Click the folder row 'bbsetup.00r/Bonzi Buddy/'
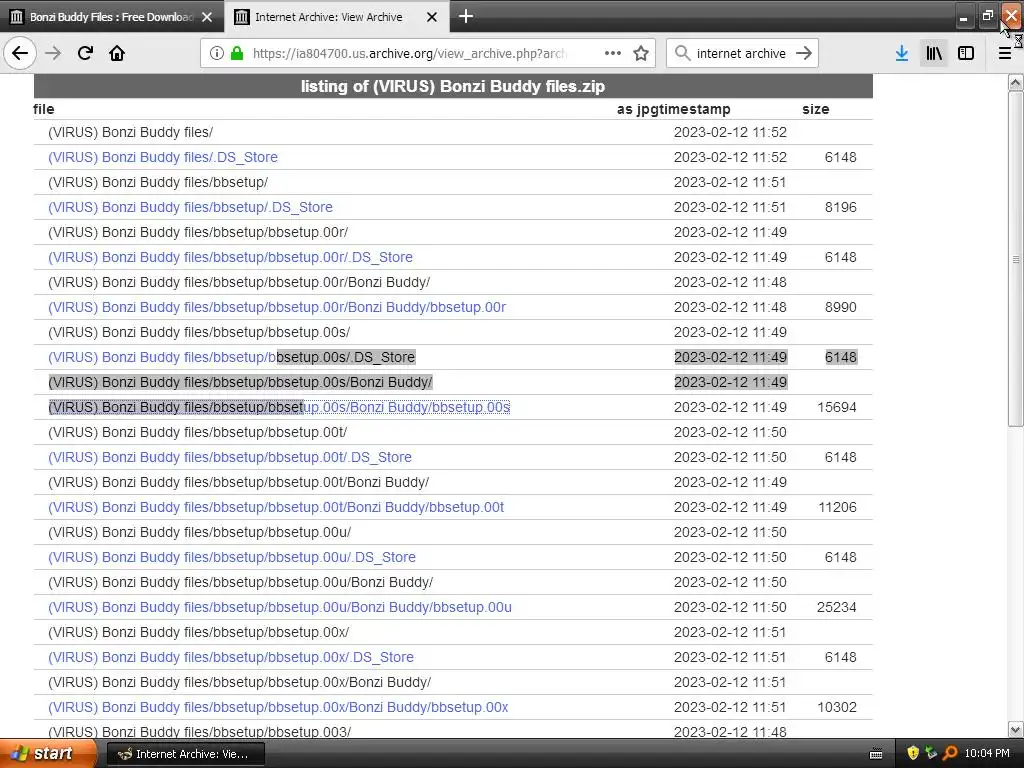1024x768 pixels. pyautogui.click(x=239, y=282)
